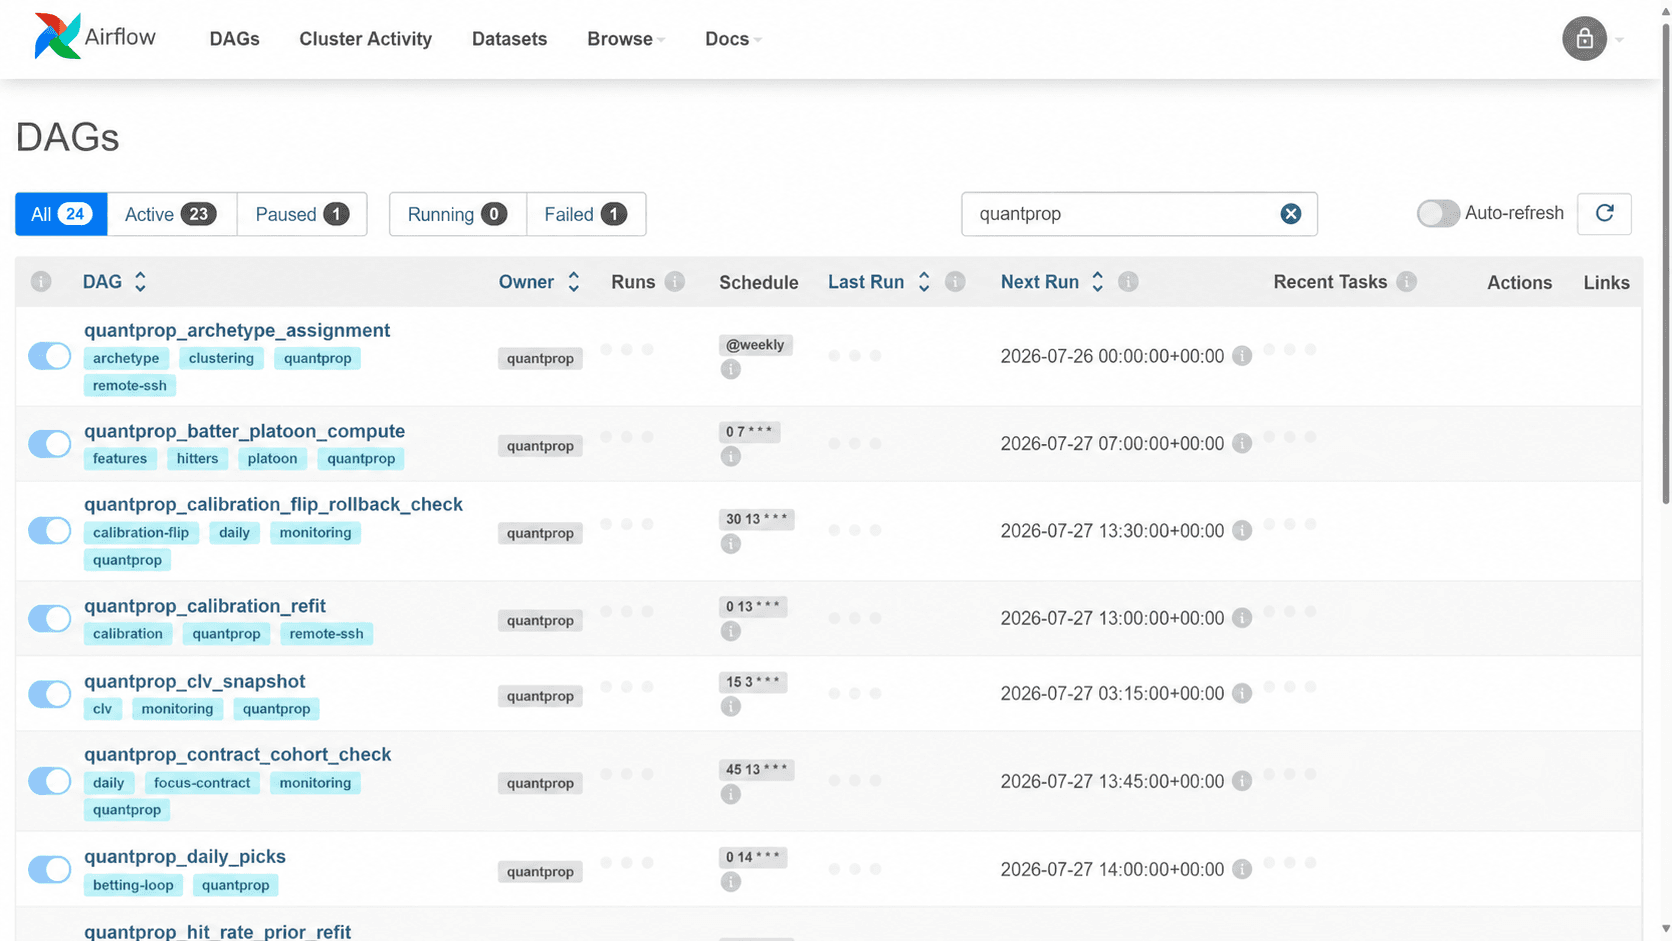Click the Airflow pinwheel logo

click(x=57, y=37)
